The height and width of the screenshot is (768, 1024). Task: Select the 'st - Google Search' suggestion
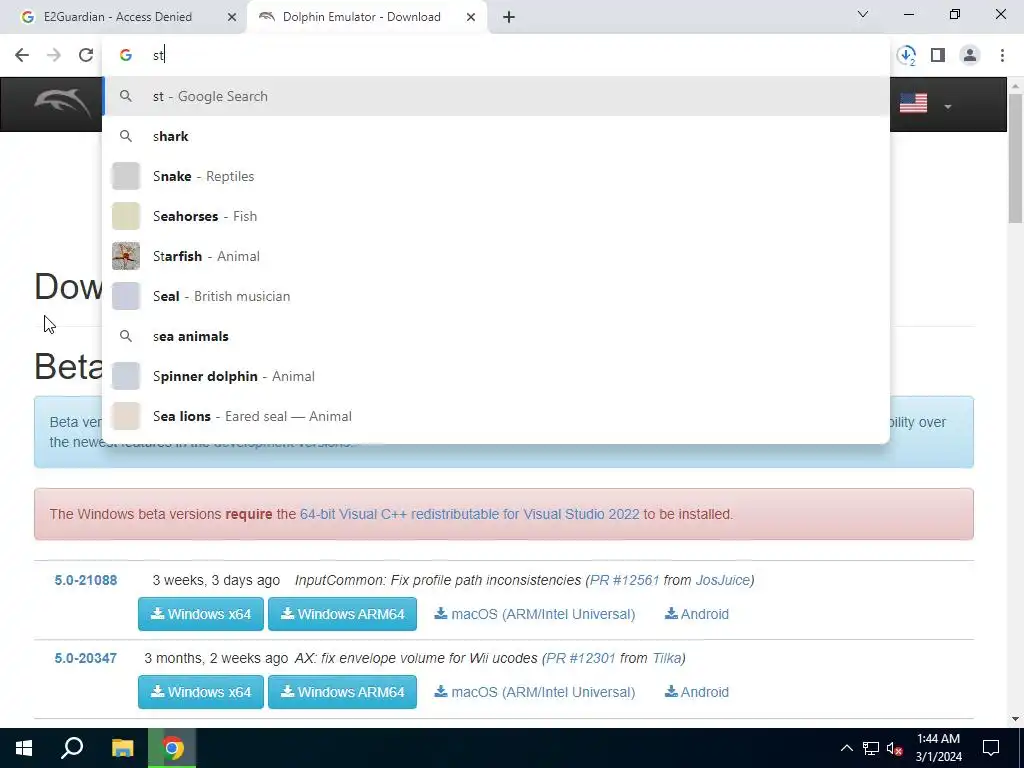tap(496, 96)
